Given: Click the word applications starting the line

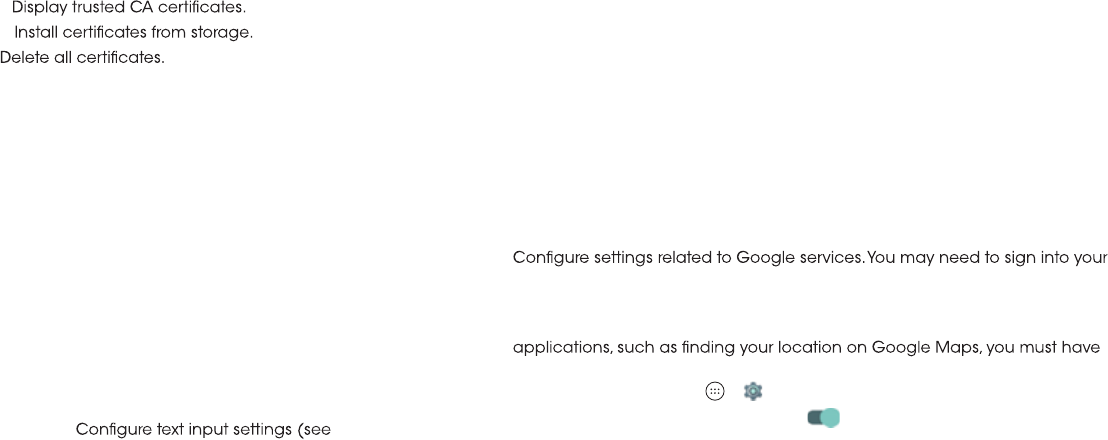Looking at the screenshot, I should click(x=554, y=349).
